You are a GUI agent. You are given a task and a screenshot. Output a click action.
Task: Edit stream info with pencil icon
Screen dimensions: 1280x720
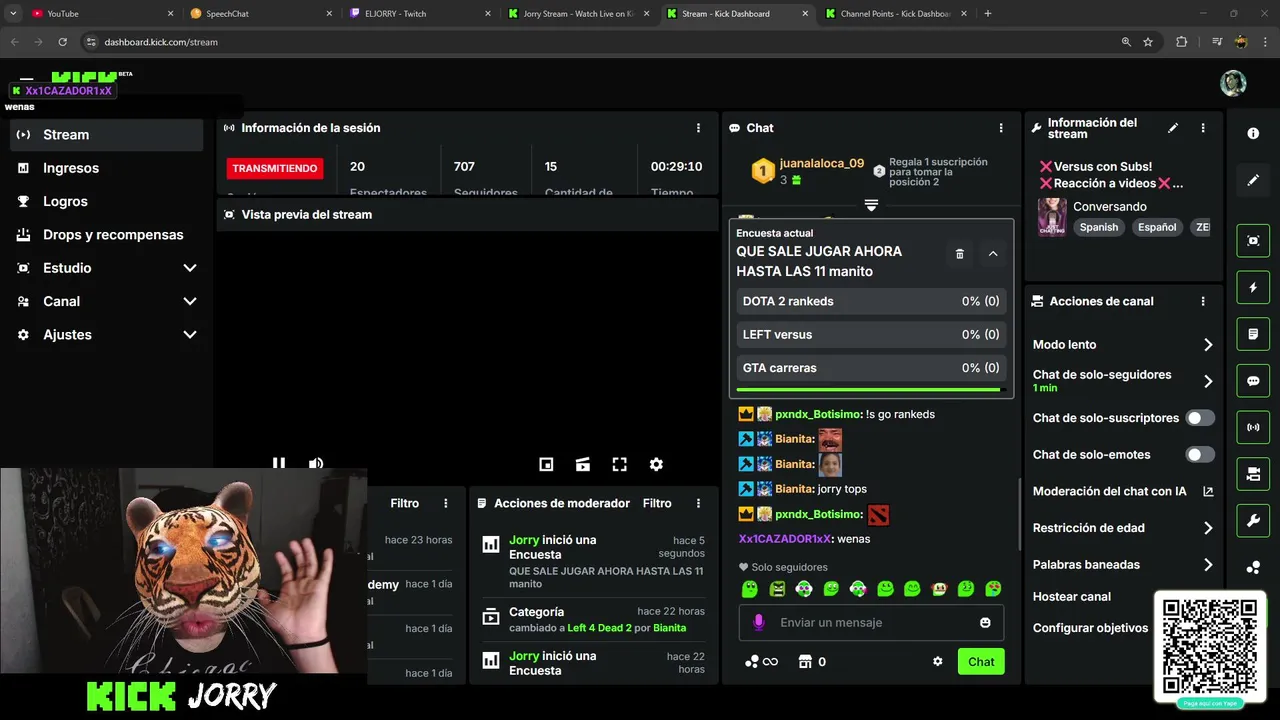pos(1173,128)
